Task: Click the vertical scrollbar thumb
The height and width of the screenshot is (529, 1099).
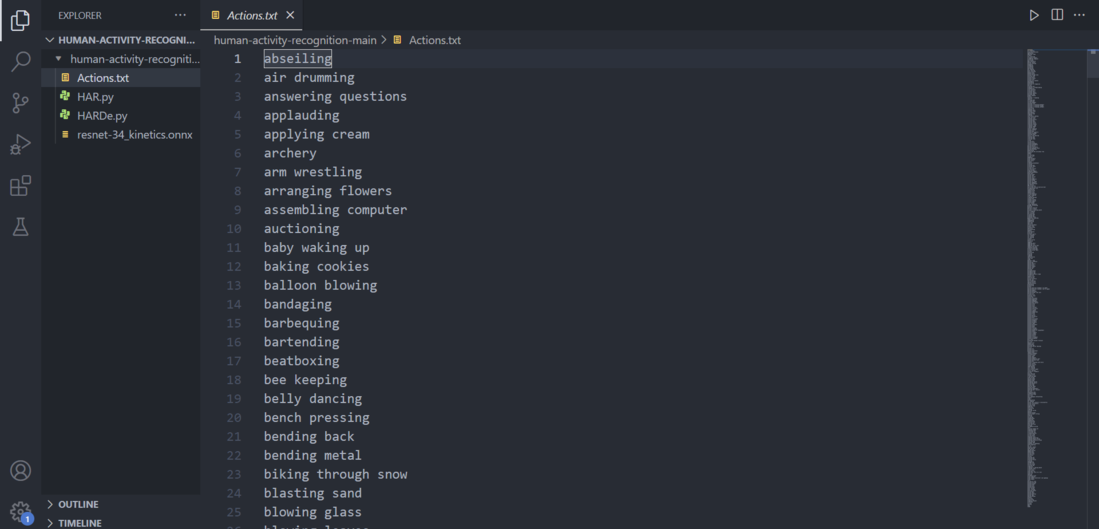Action: [1092, 63]
